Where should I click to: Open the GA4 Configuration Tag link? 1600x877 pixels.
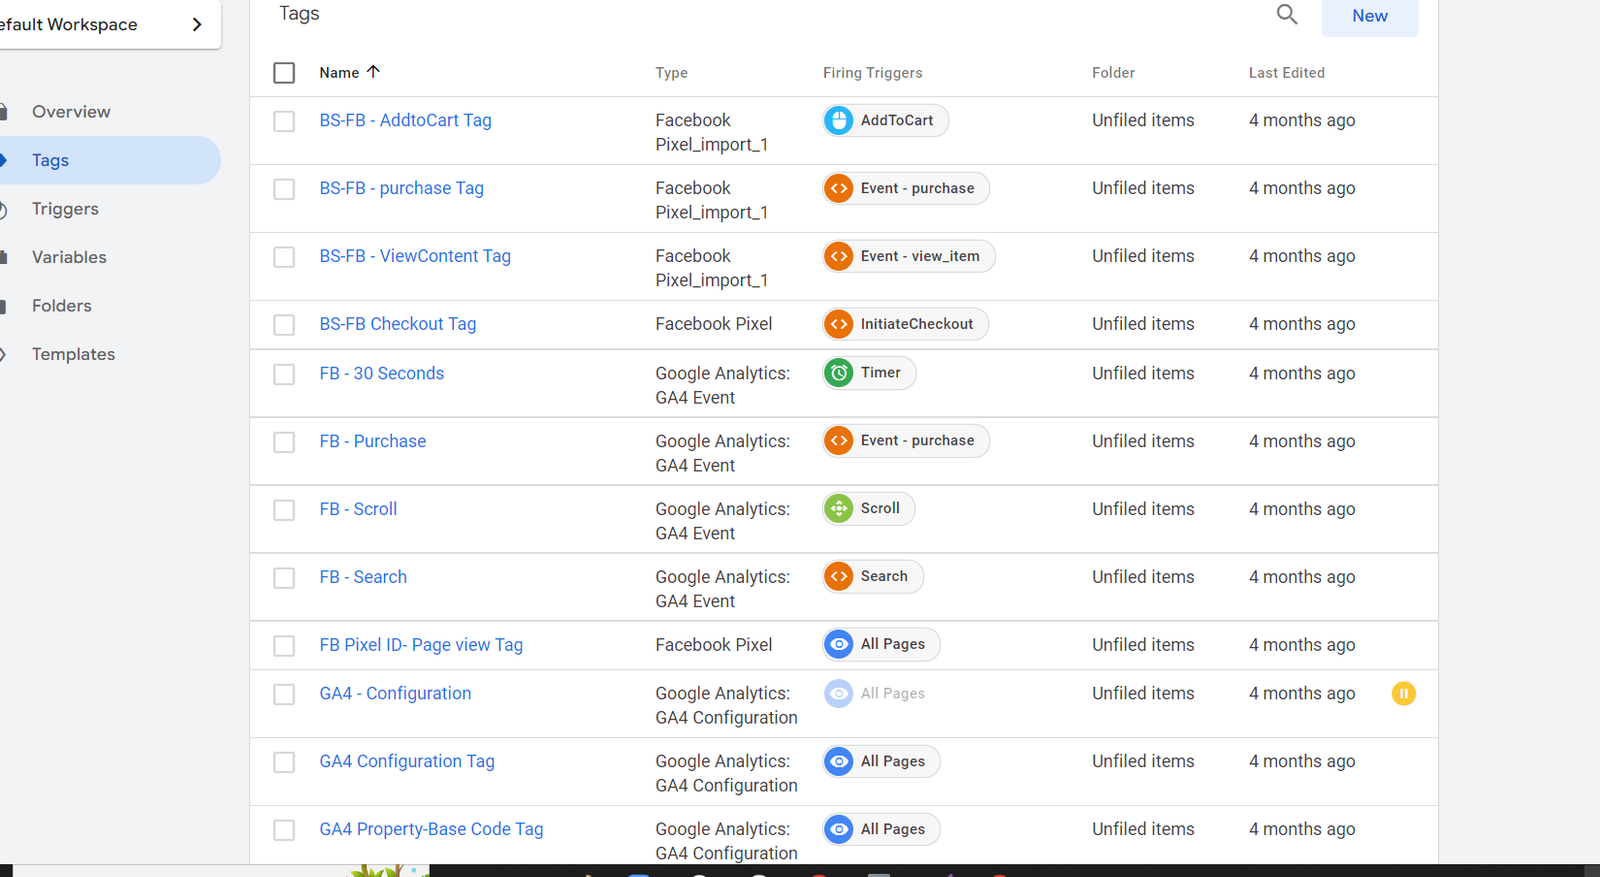407,761
